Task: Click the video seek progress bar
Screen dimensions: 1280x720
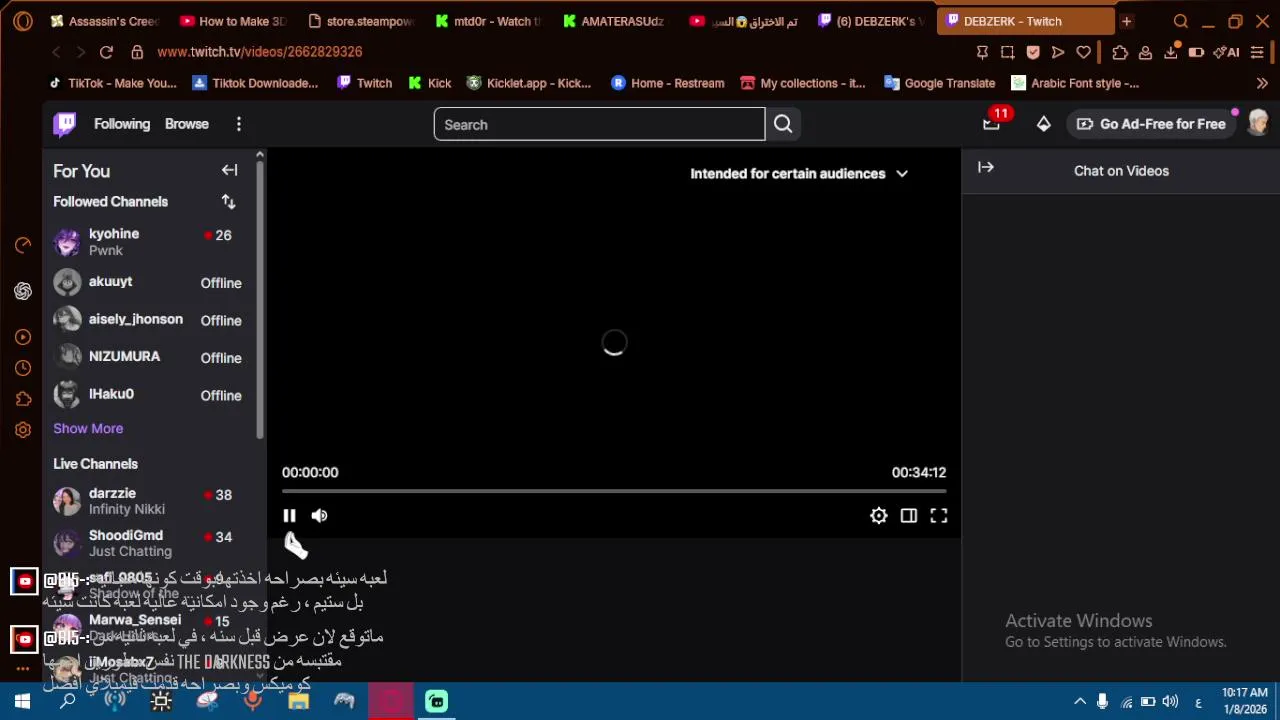Action: 614,492
